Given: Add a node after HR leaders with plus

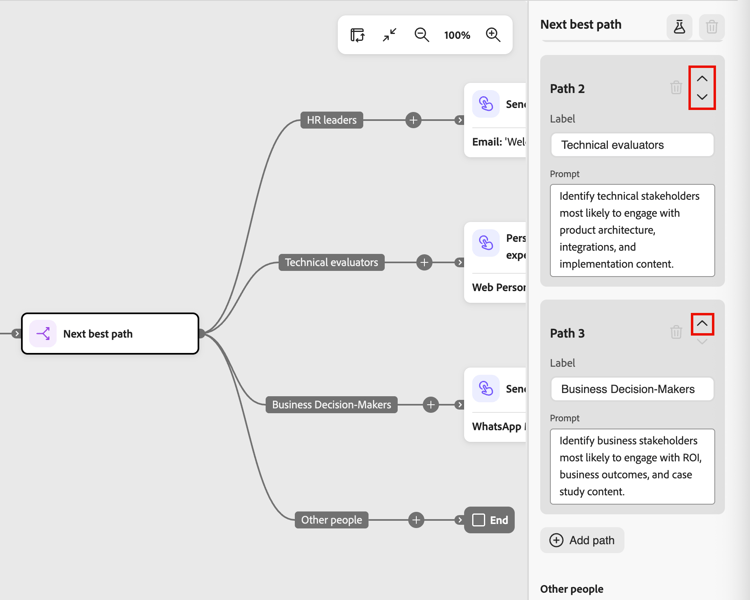Looking at the screenshot, I should (413, 120).
